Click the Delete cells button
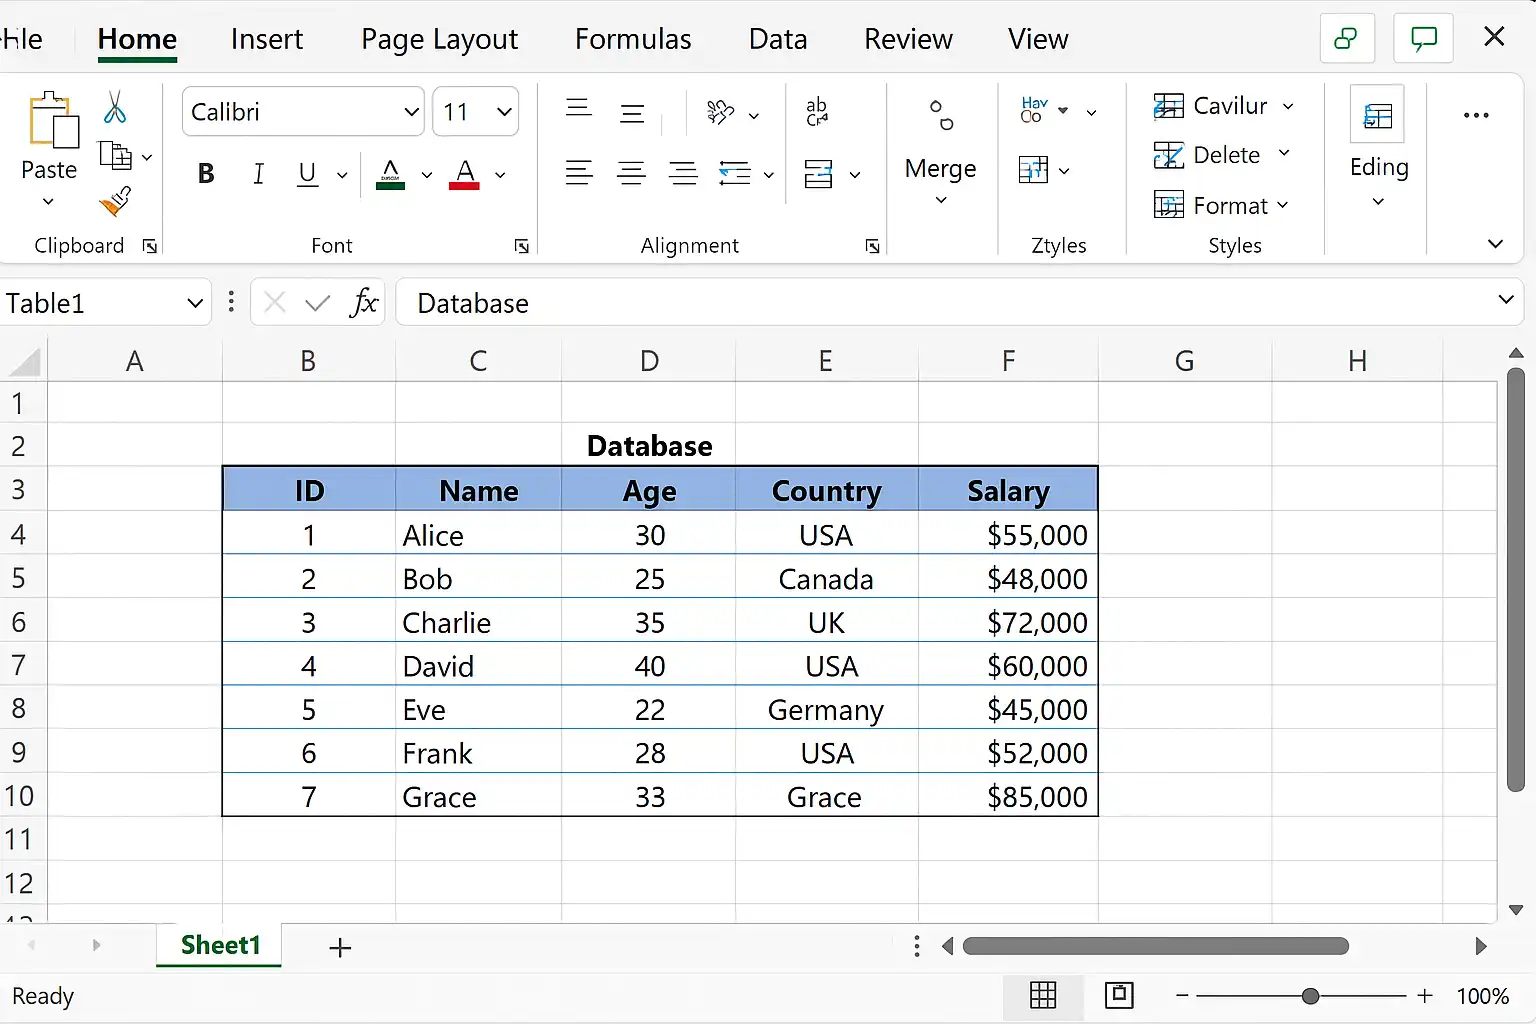 (1222, 155)
